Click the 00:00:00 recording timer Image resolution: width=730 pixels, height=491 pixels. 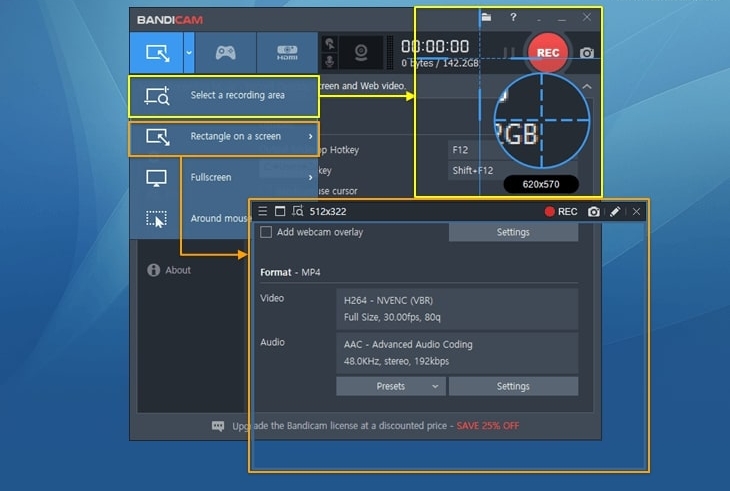click(435, 47)
